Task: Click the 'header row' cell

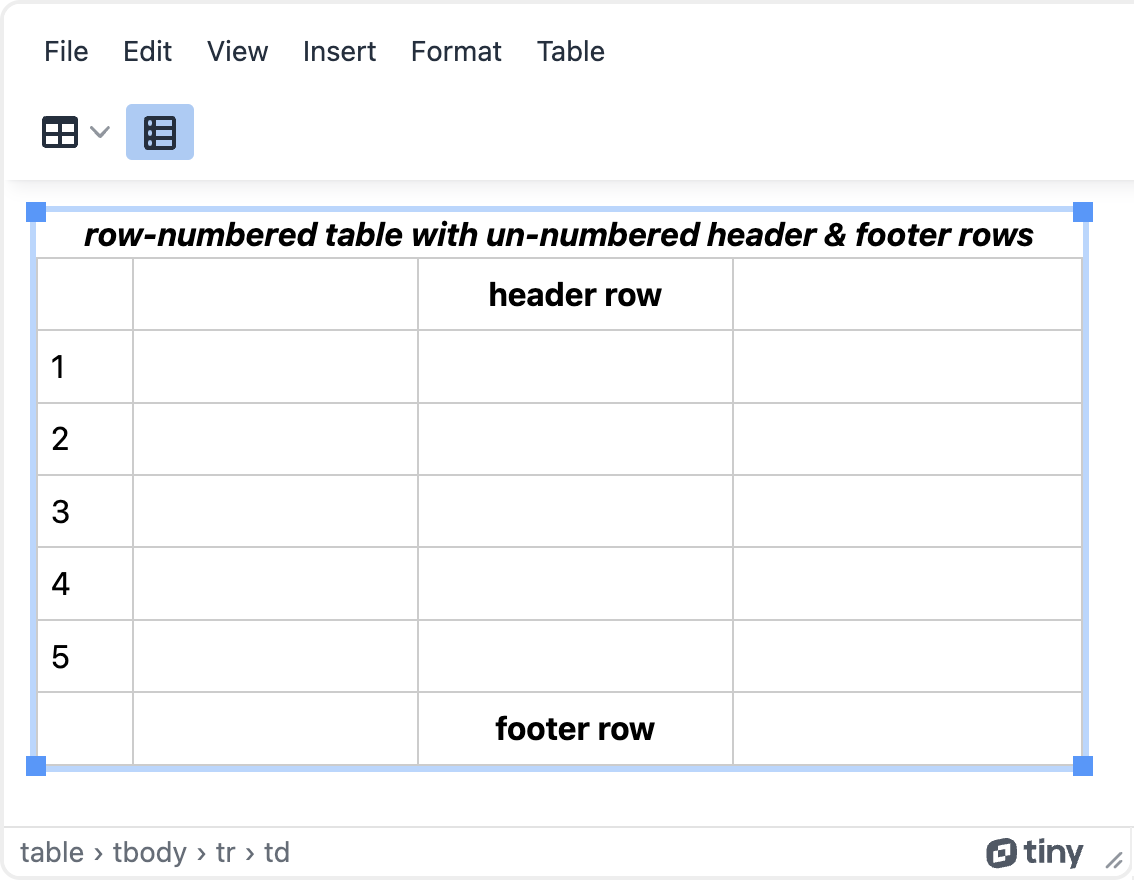Action: point(574,294)
